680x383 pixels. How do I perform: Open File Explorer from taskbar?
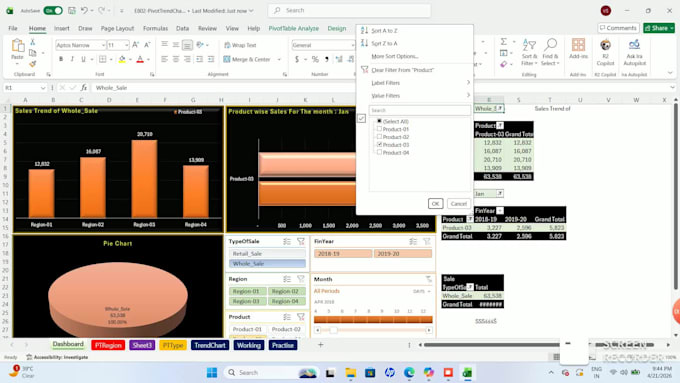click(x=350, y=373)
